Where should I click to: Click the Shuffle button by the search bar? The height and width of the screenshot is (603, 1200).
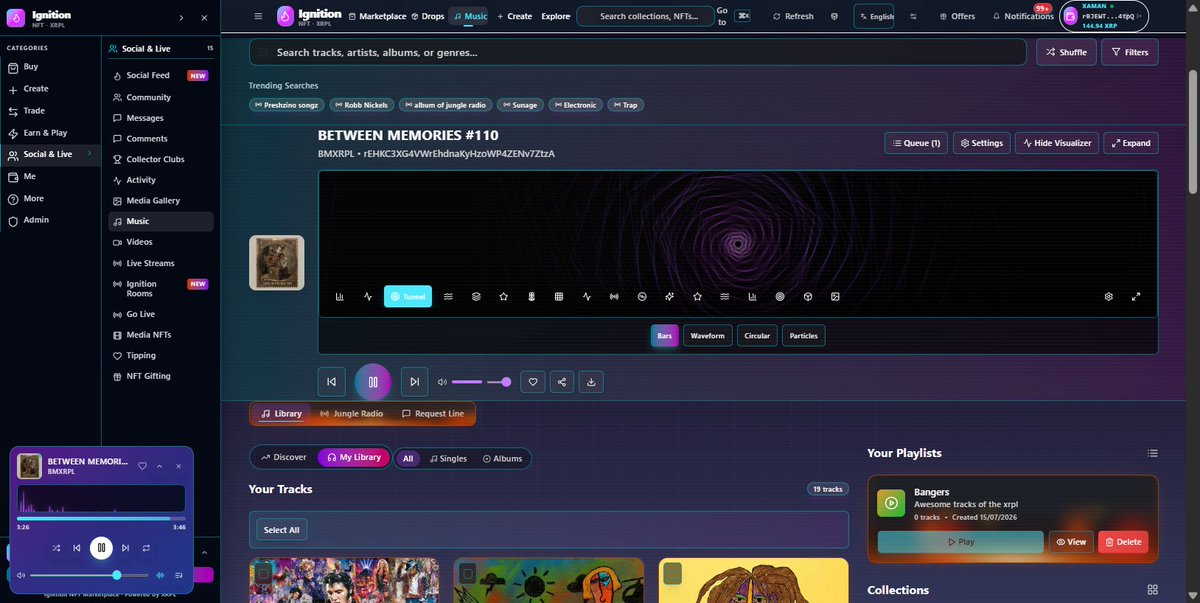pos(1066,52)
